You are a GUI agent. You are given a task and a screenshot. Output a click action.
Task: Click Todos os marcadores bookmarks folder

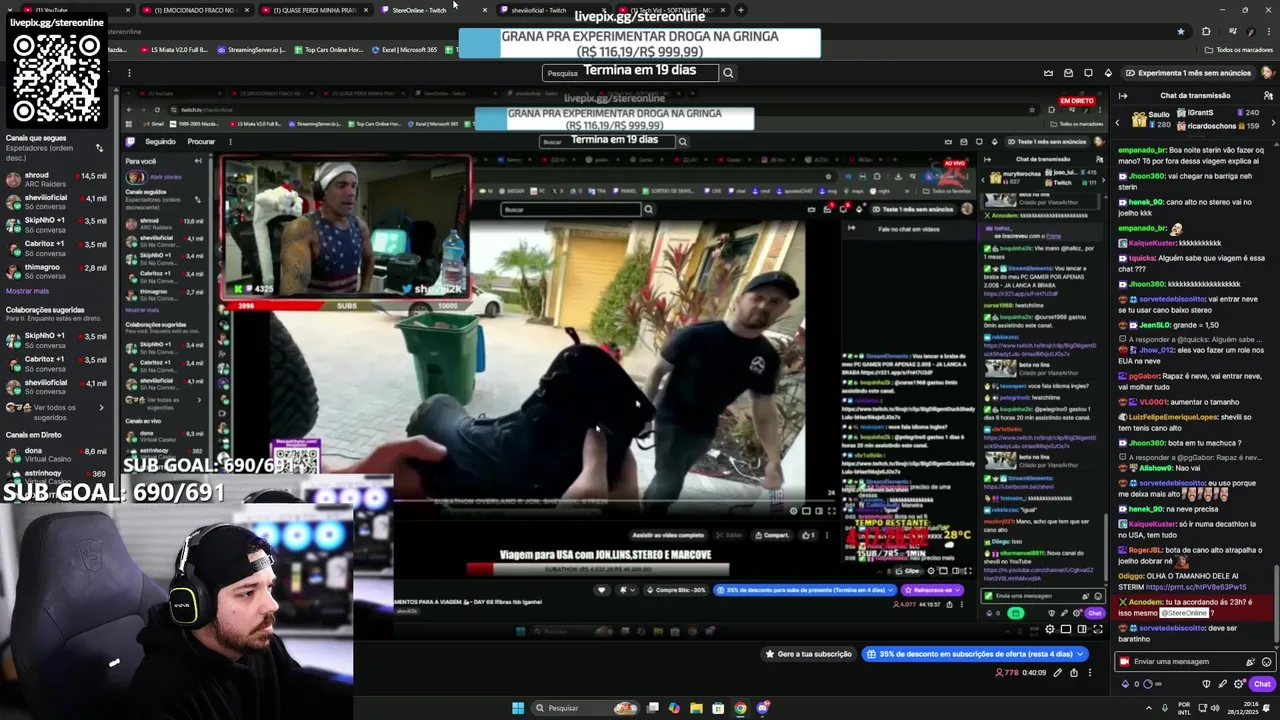pos(1240,49)
